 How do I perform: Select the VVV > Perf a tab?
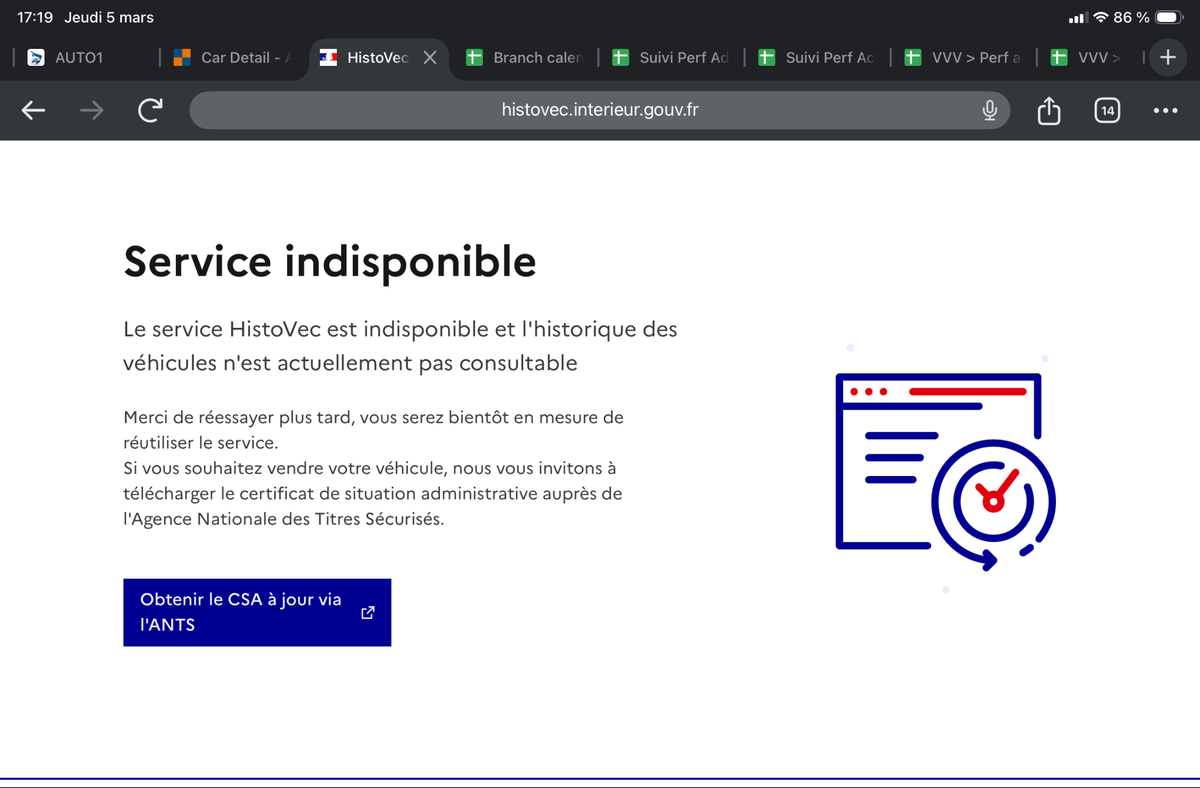coord(964,58)
